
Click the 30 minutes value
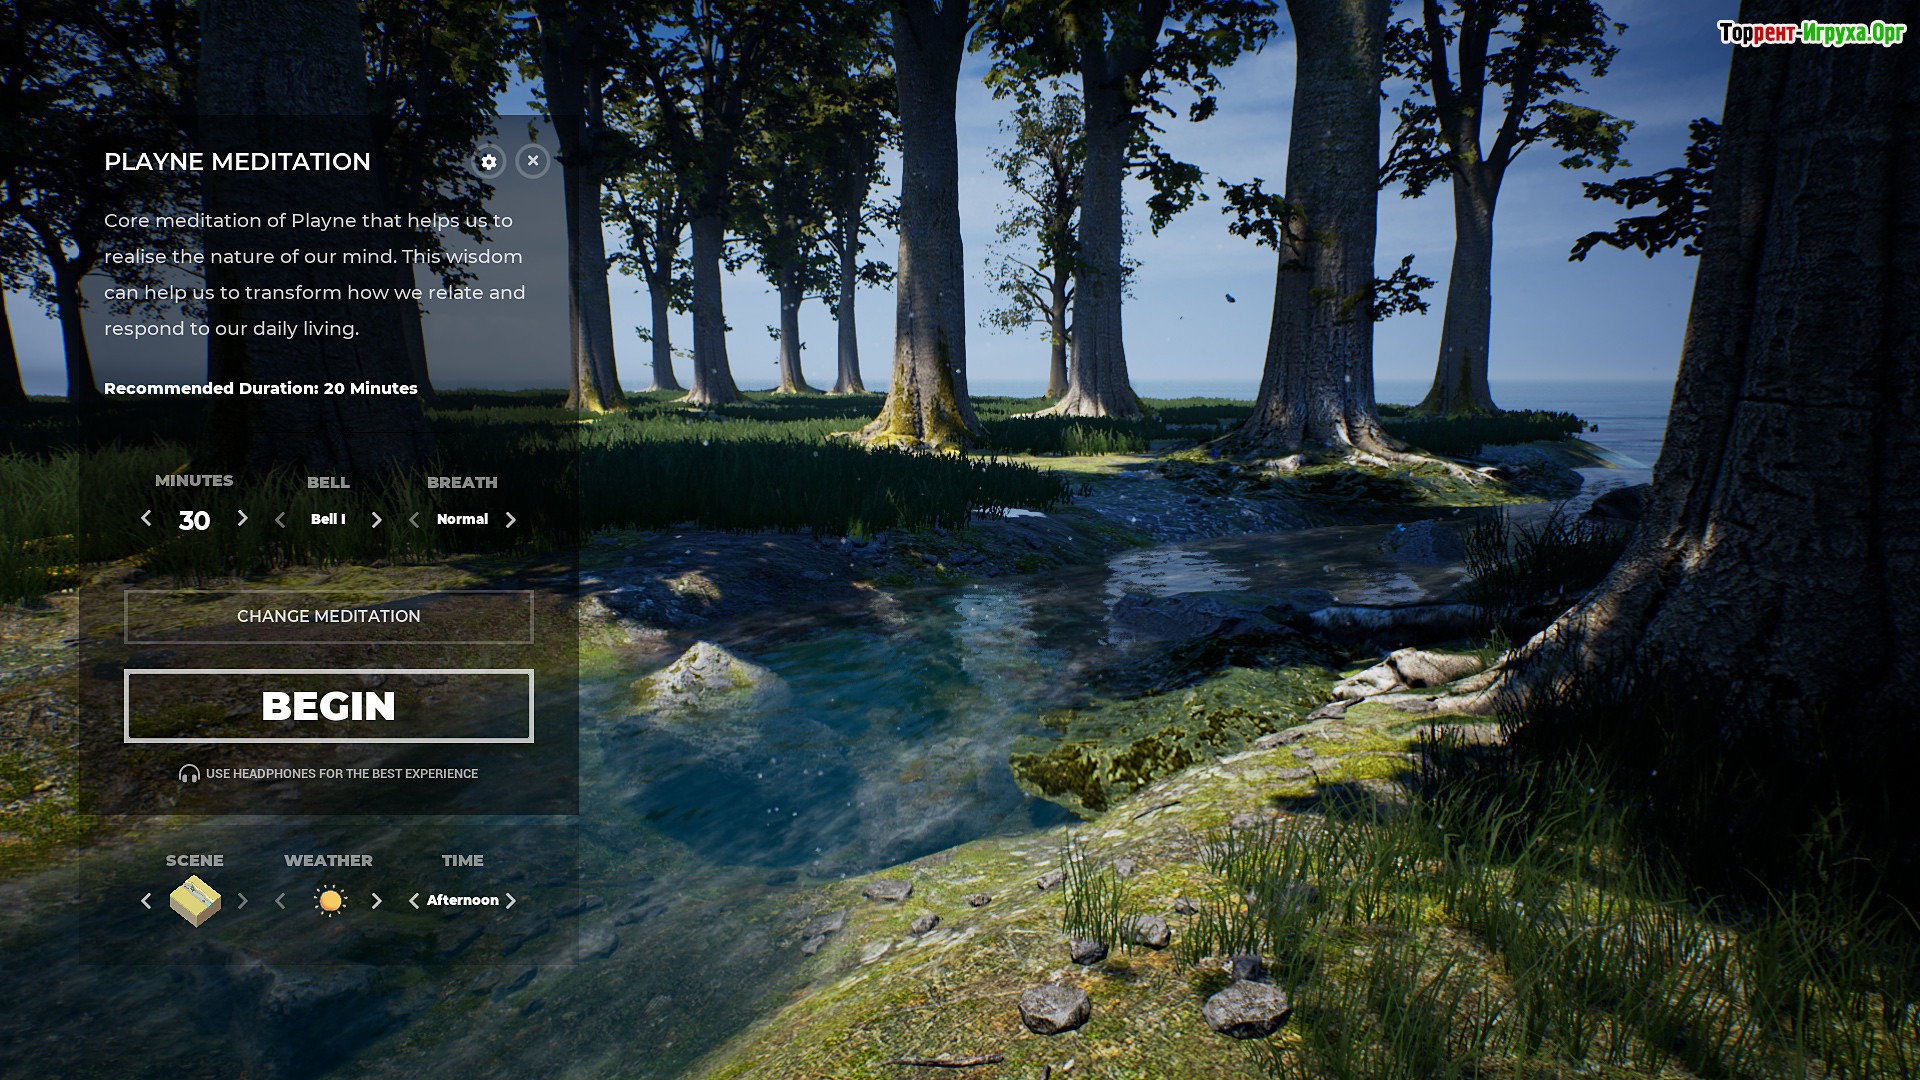click(194, 521)
